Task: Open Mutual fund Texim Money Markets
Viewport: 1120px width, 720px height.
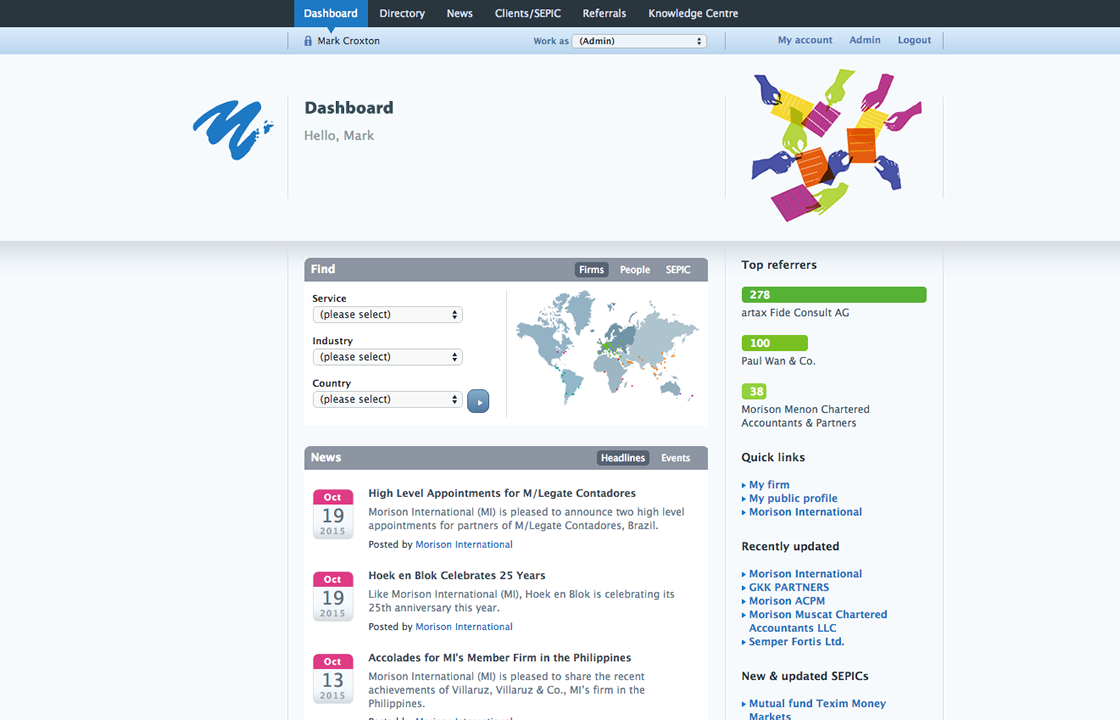Action: [x=817, y=710]
